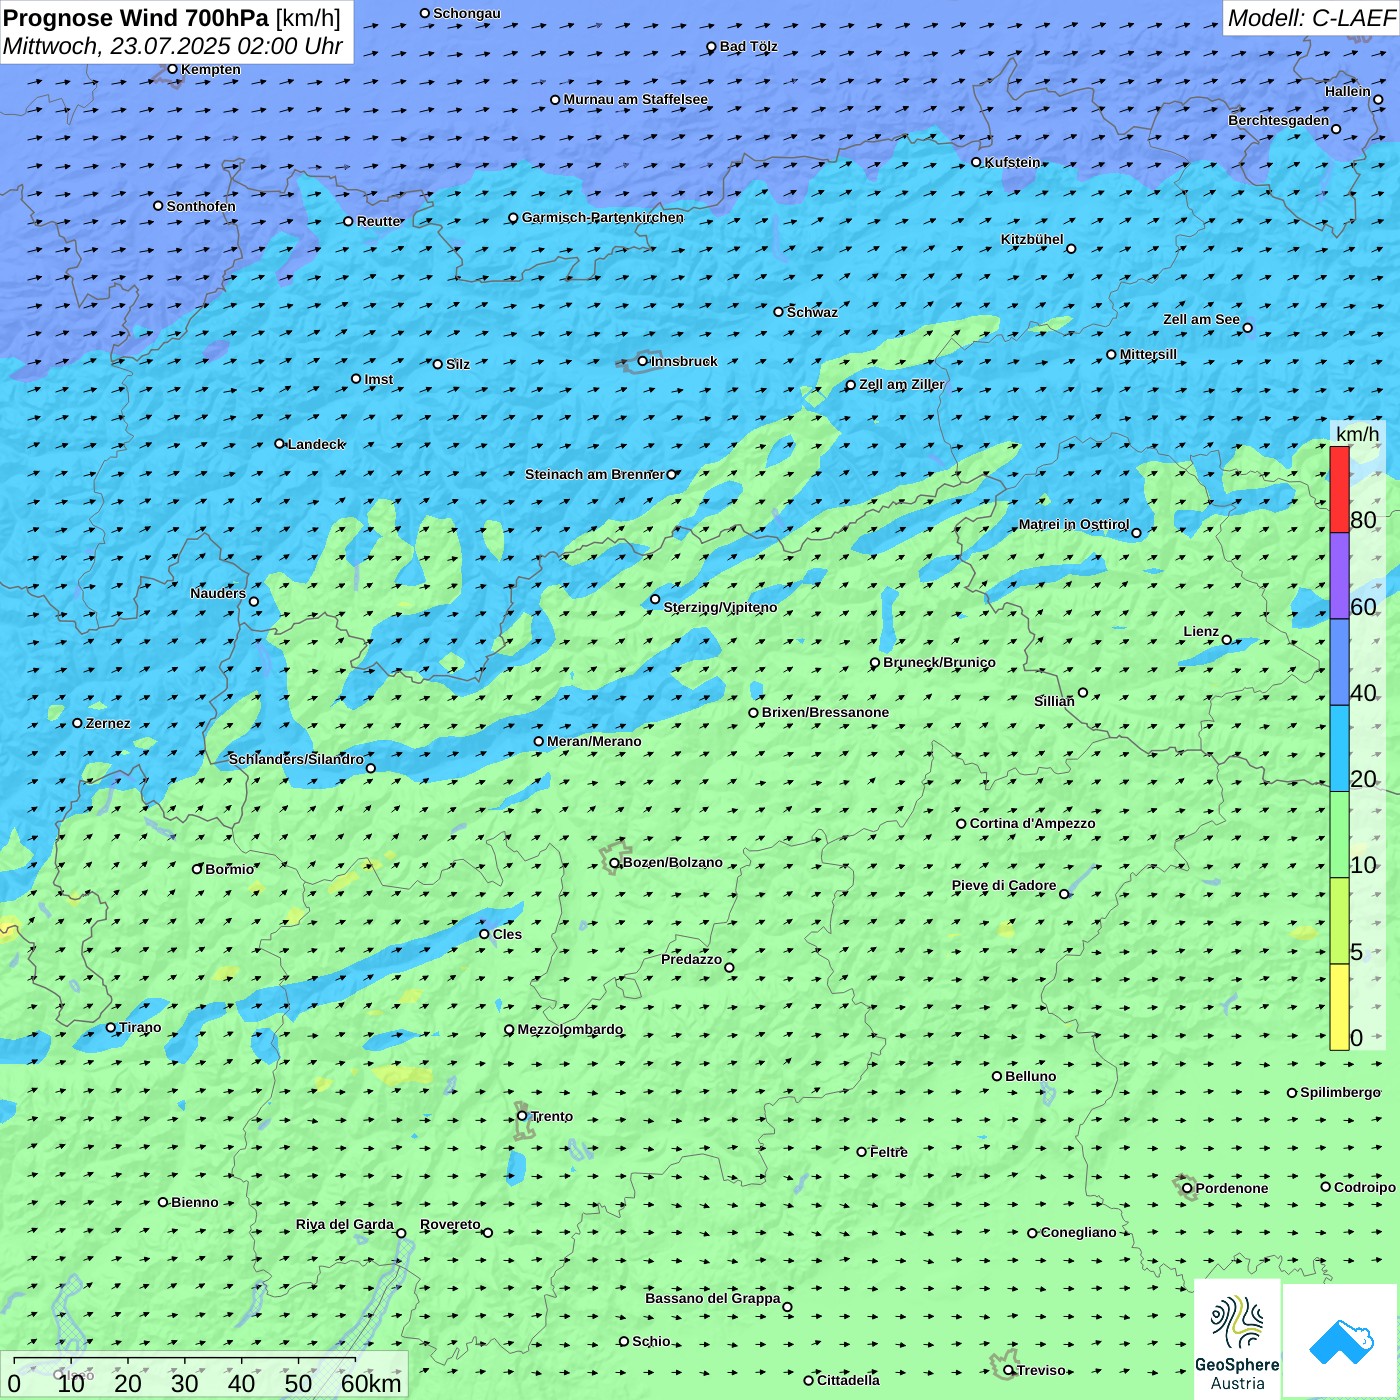Click the 'Rovereto' label
This screenshot has width=1400, height=1400.
pyautogui.click(x=450, y=1224)
